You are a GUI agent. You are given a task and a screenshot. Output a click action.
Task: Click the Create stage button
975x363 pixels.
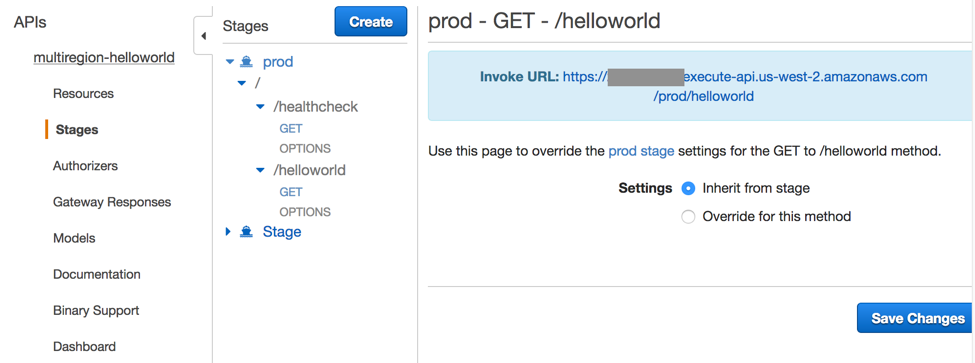pos(371,22)
